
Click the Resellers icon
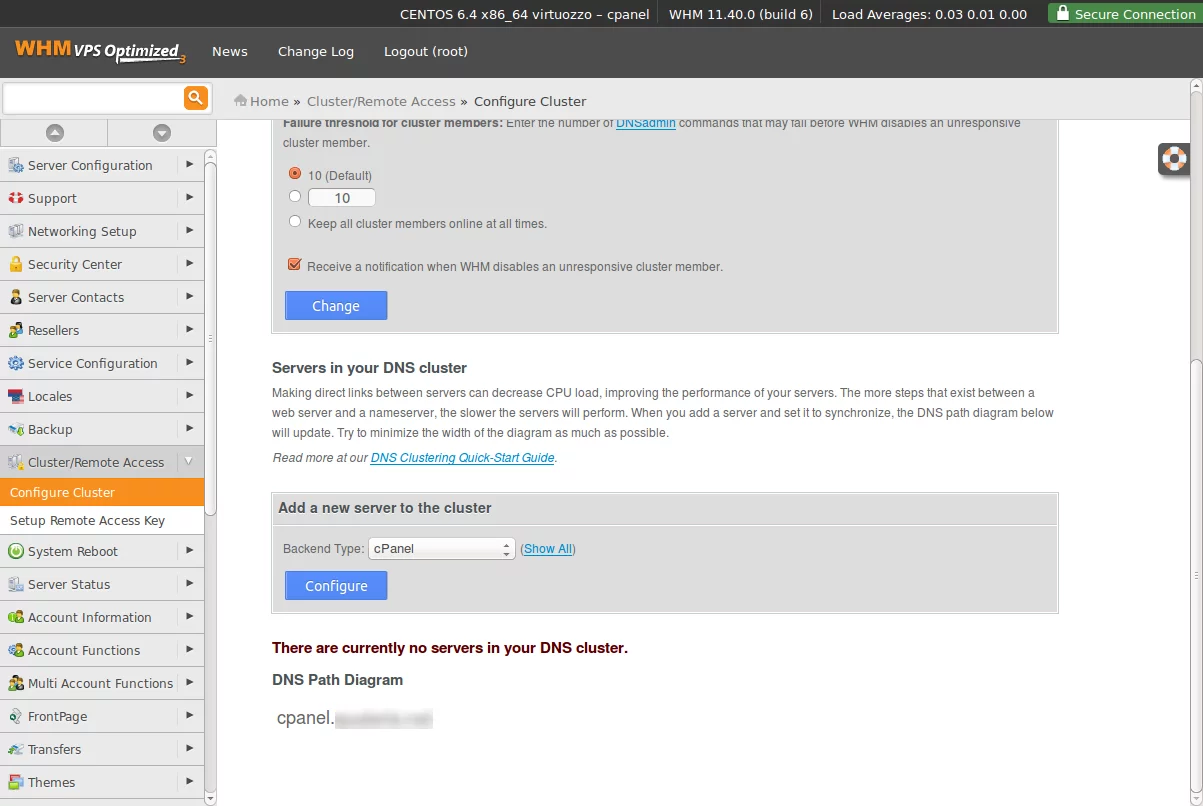click(x=15, y=330)
